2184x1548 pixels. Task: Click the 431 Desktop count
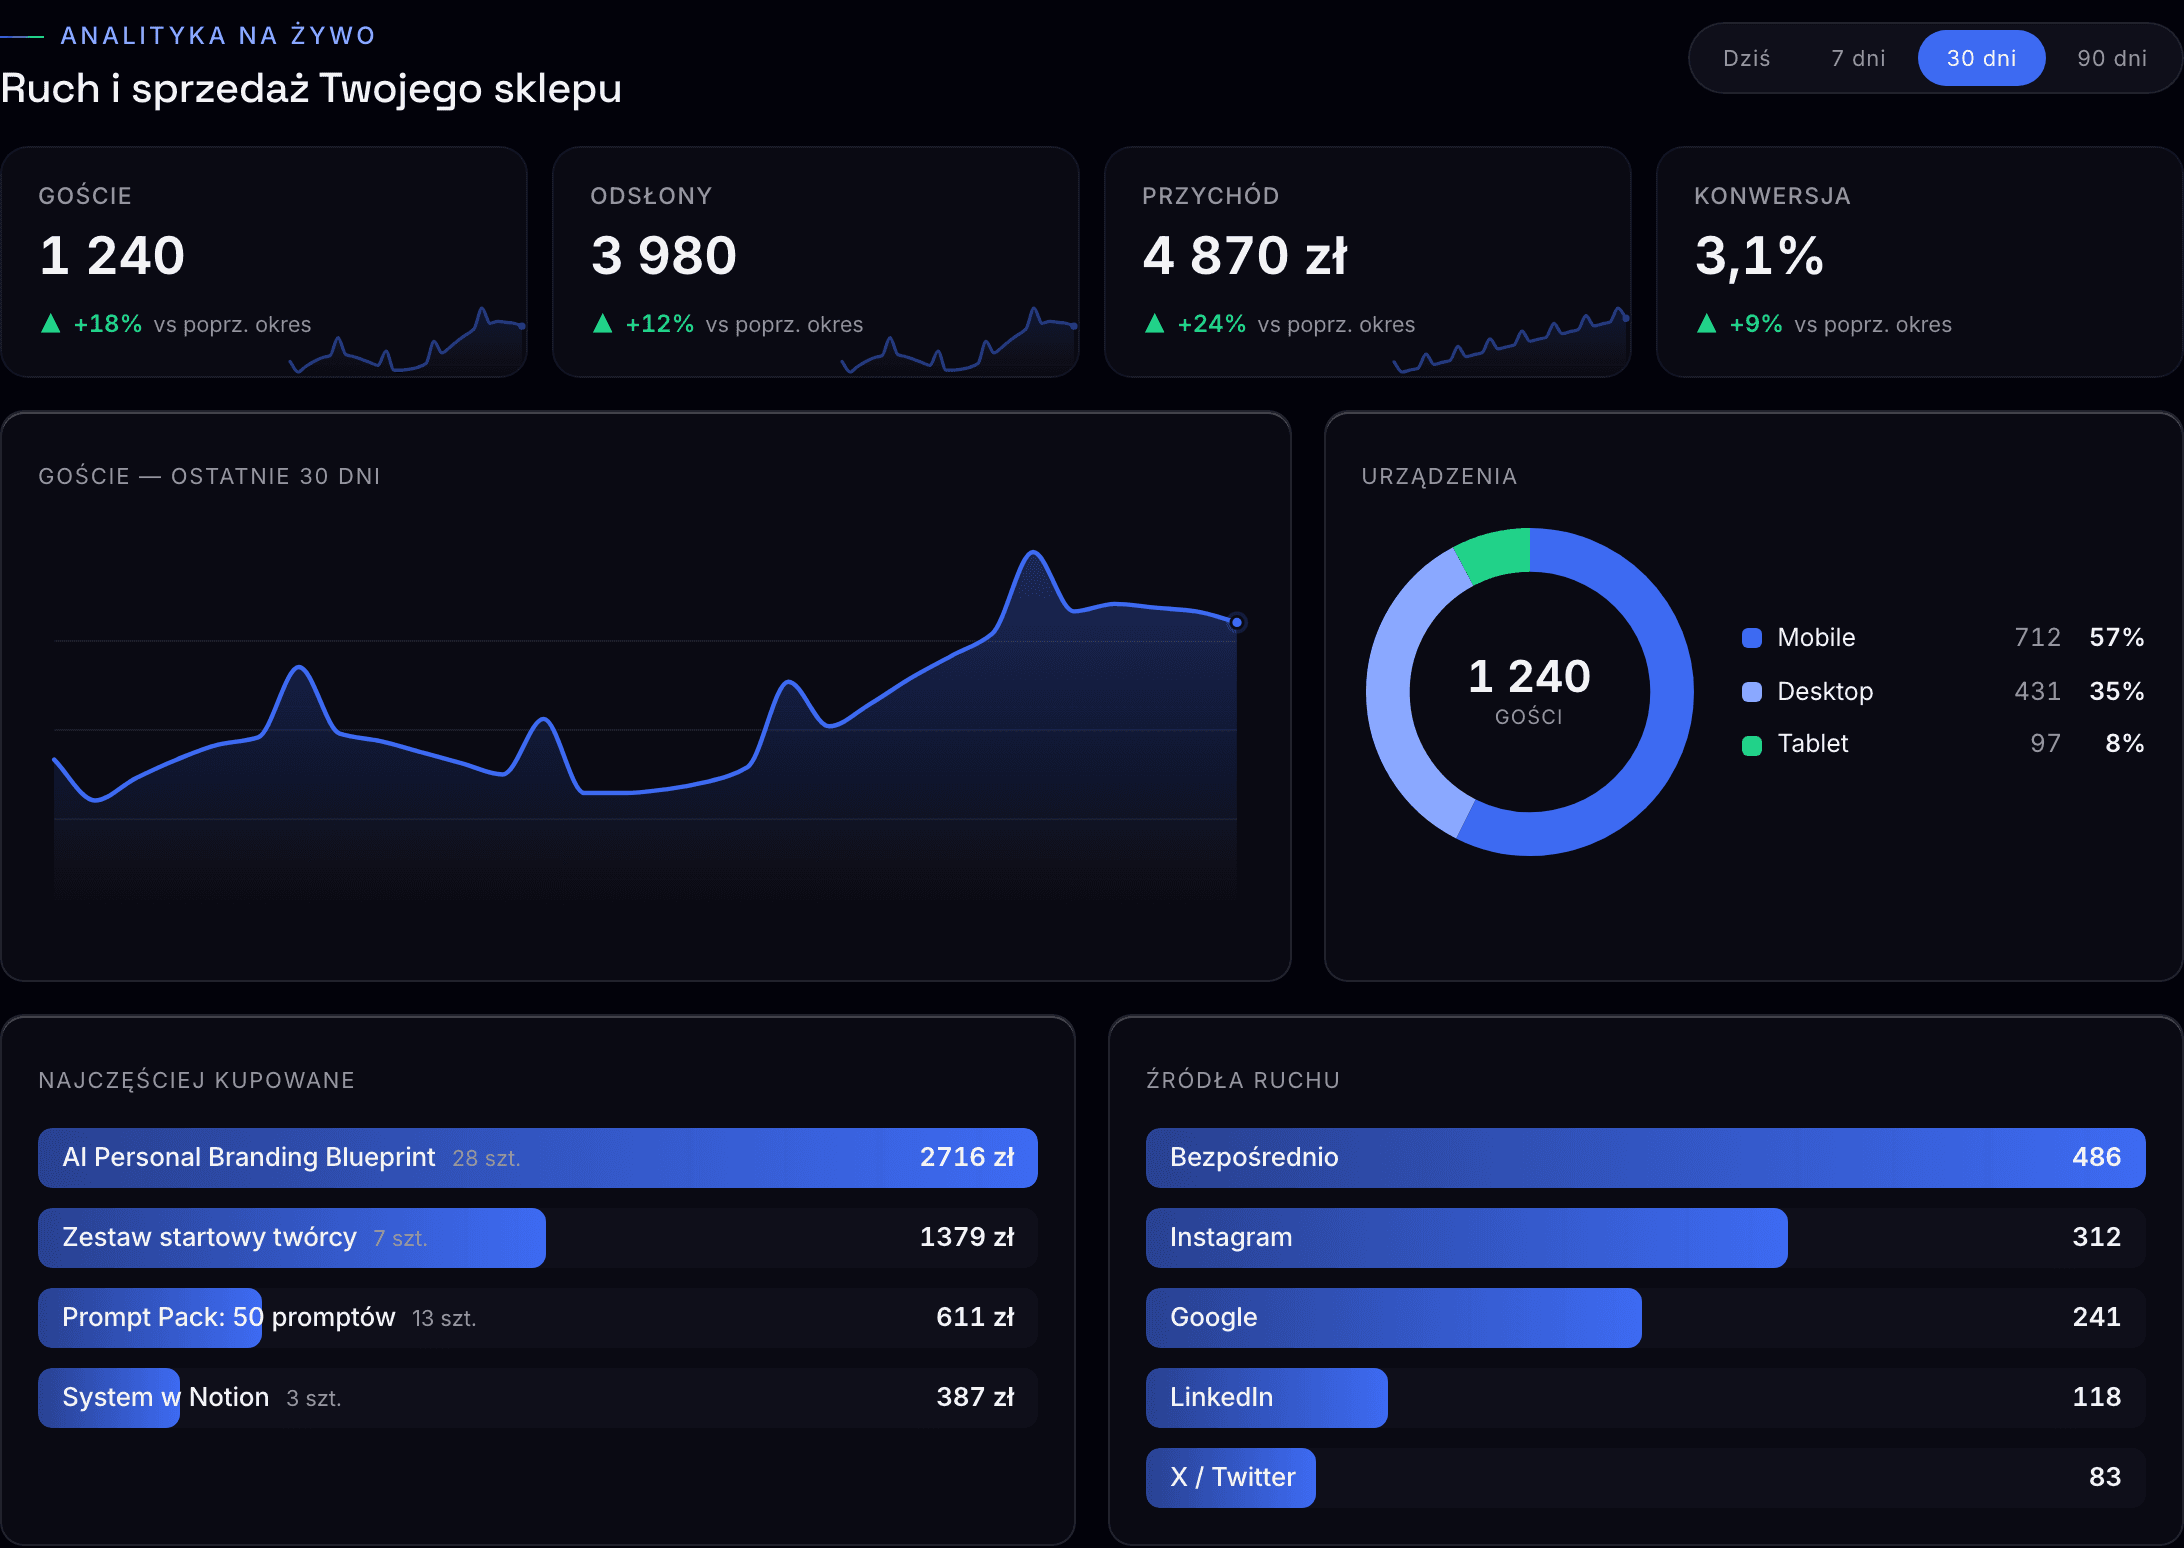tap(2037, 692)
